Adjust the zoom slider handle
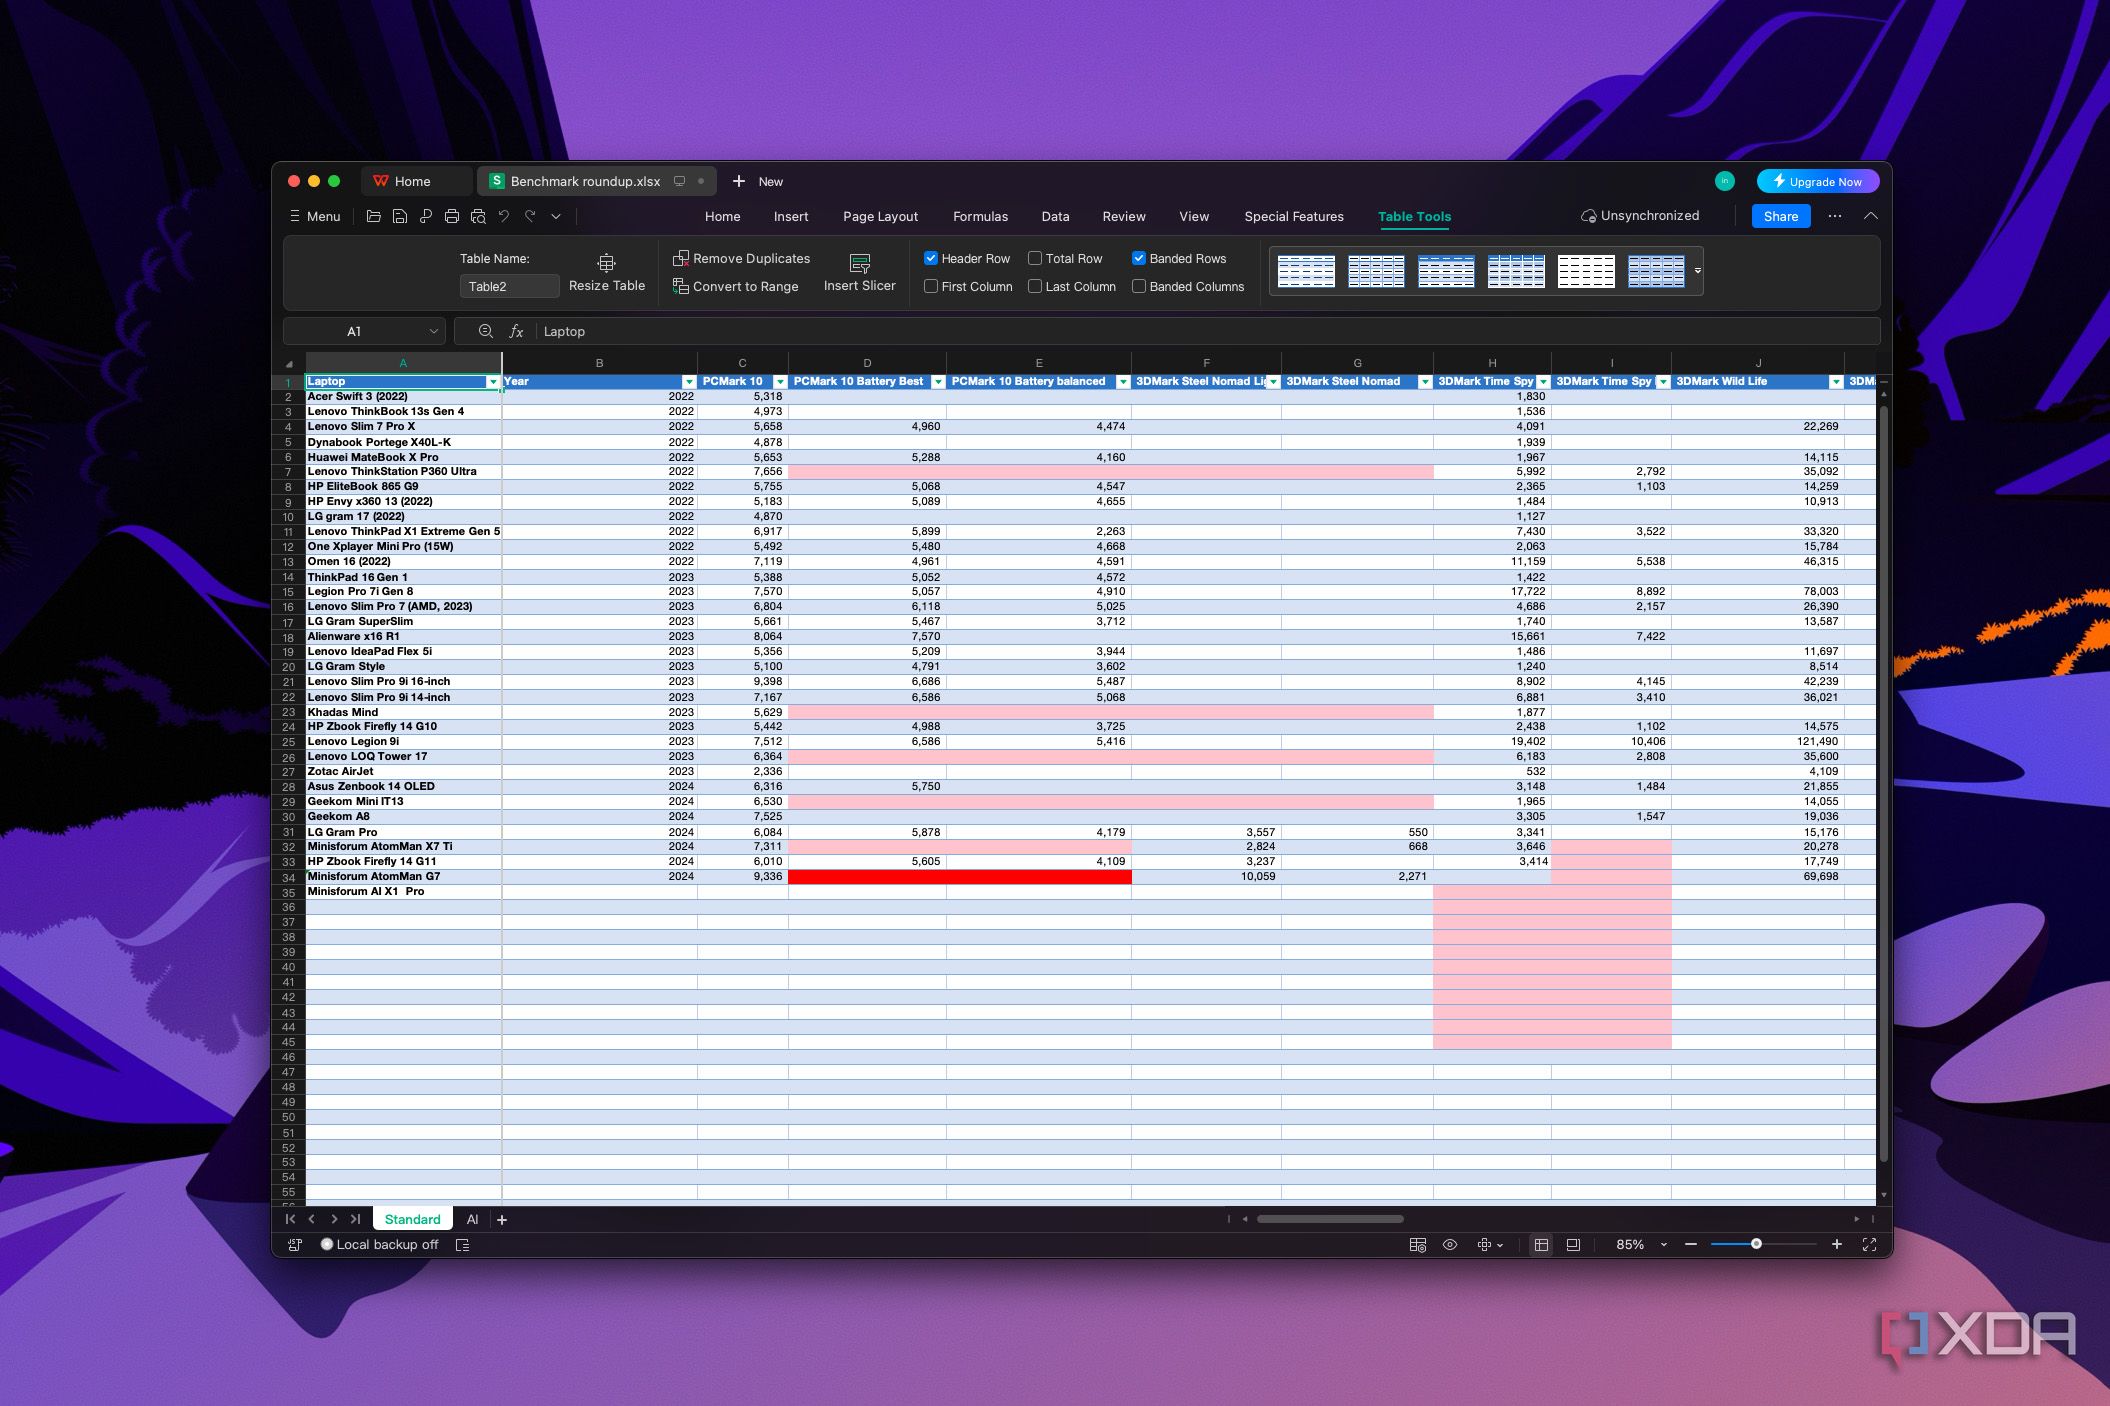 click(x=1756, y=1244)
